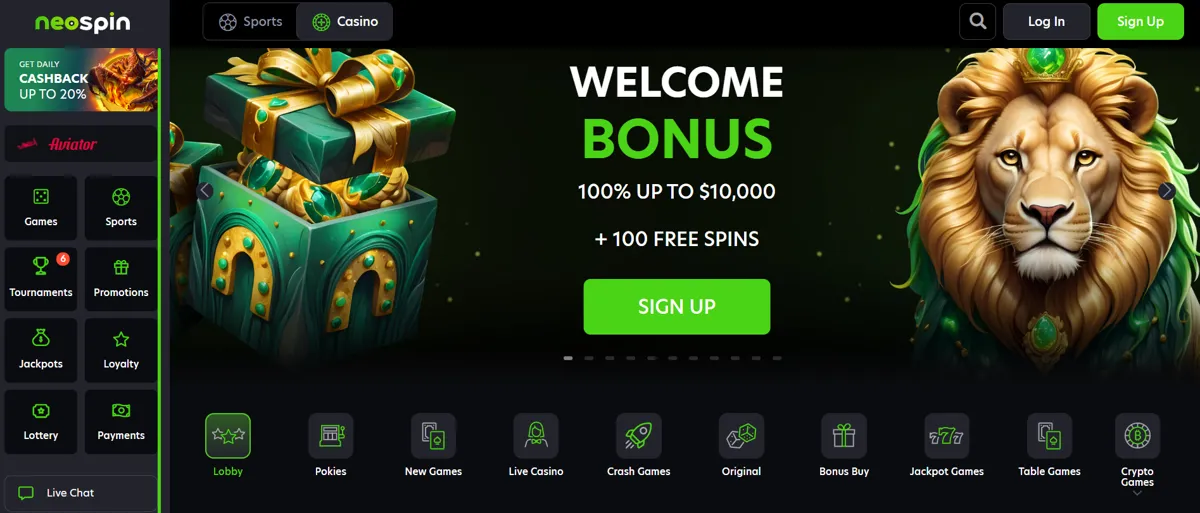Open the daily cashback promo thumbnail

pos(81,79)
